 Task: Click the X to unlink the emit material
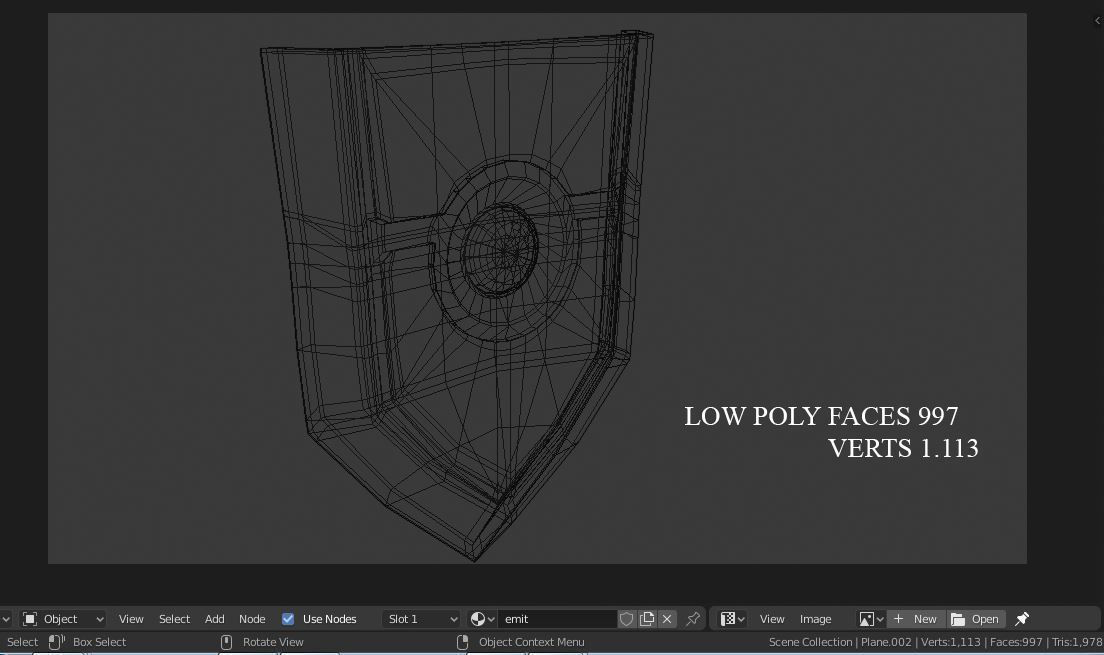[x=667, y=618]
